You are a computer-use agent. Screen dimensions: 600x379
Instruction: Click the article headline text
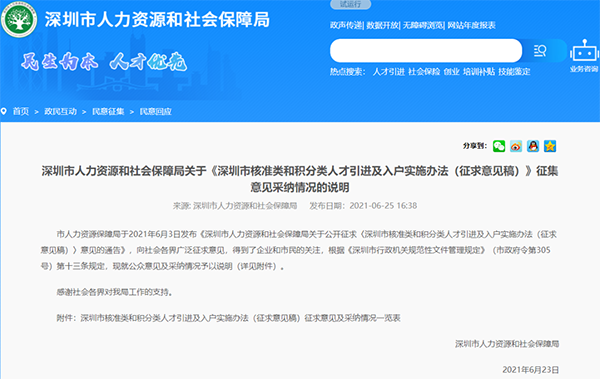[x=300, y=179]
